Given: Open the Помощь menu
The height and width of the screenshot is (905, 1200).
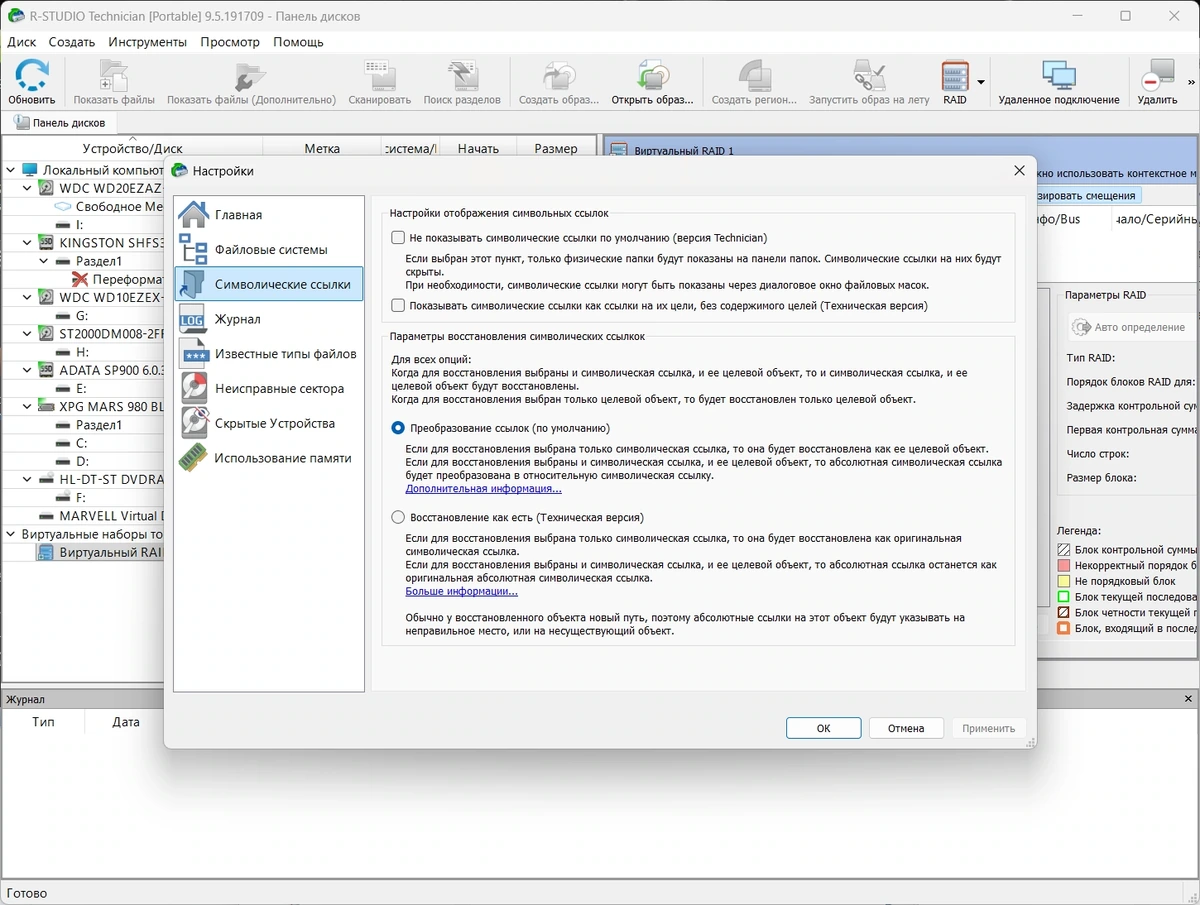Looking at the screenshot, I should (x=298, y=42).
